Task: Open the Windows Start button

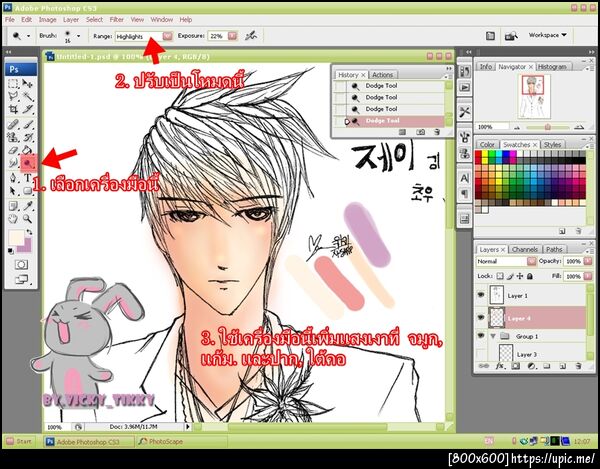Action: click(20, 441)
